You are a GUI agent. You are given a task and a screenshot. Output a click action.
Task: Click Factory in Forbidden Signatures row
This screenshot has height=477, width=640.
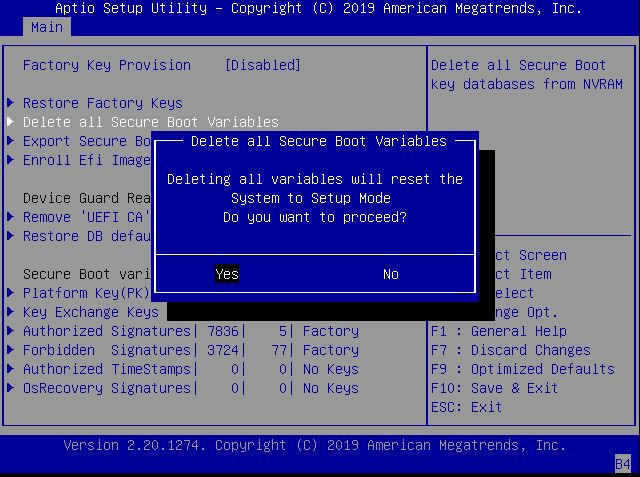[x=331, y=350]
